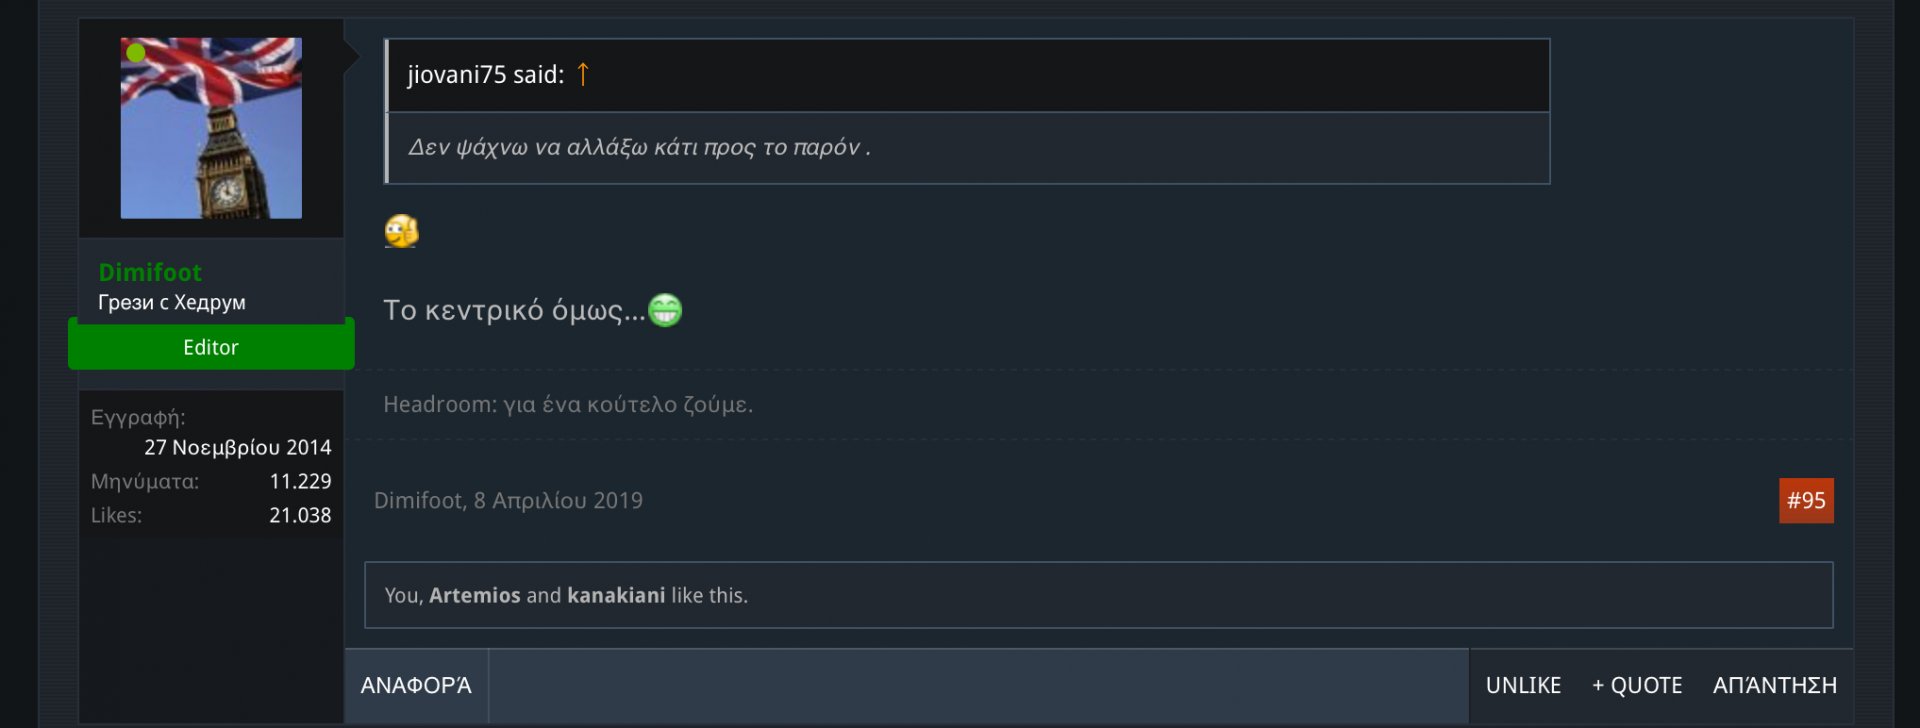1920x728 pixels.
Task: Open Dimifoot's Big Ben avatar image
Action: [211, 128]
